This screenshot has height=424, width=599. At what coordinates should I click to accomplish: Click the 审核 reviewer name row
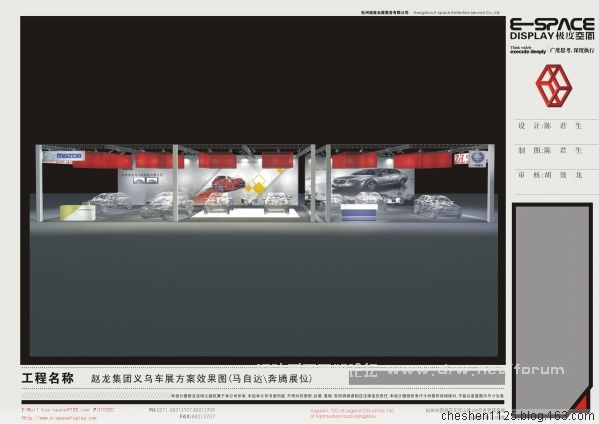coord(550,175)
